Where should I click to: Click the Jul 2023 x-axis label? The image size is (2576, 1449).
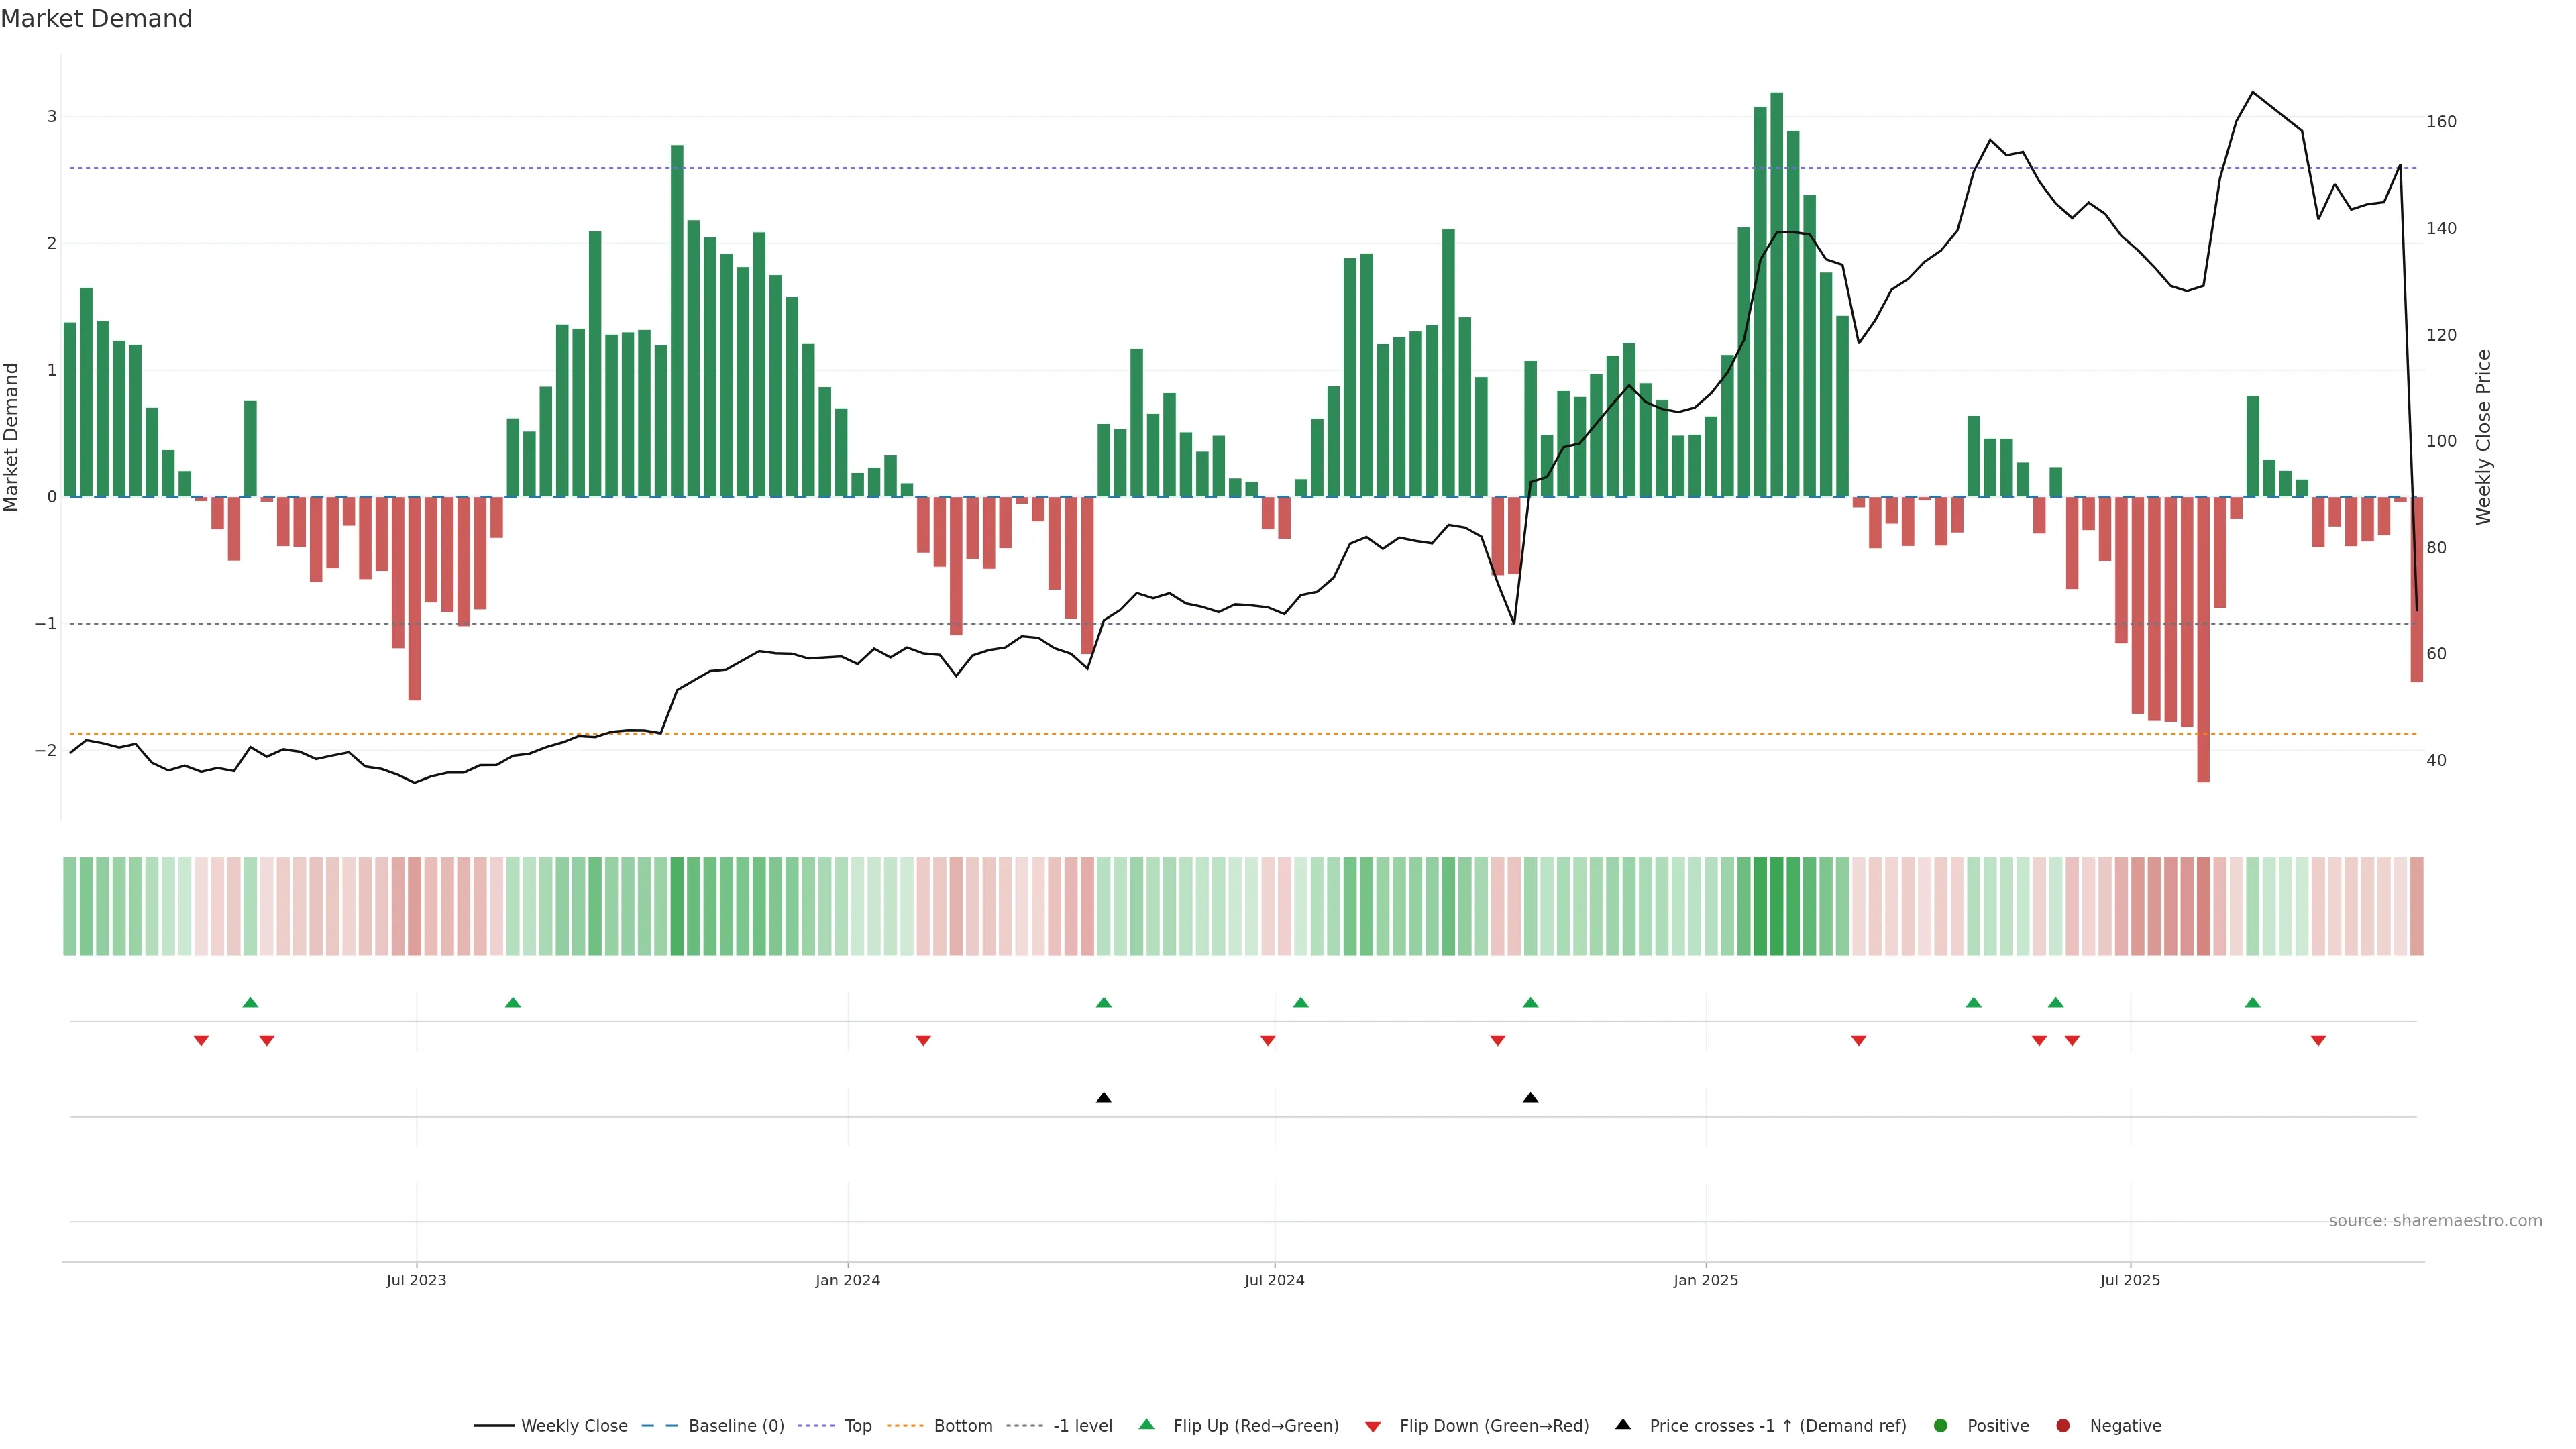(416, 1280)
